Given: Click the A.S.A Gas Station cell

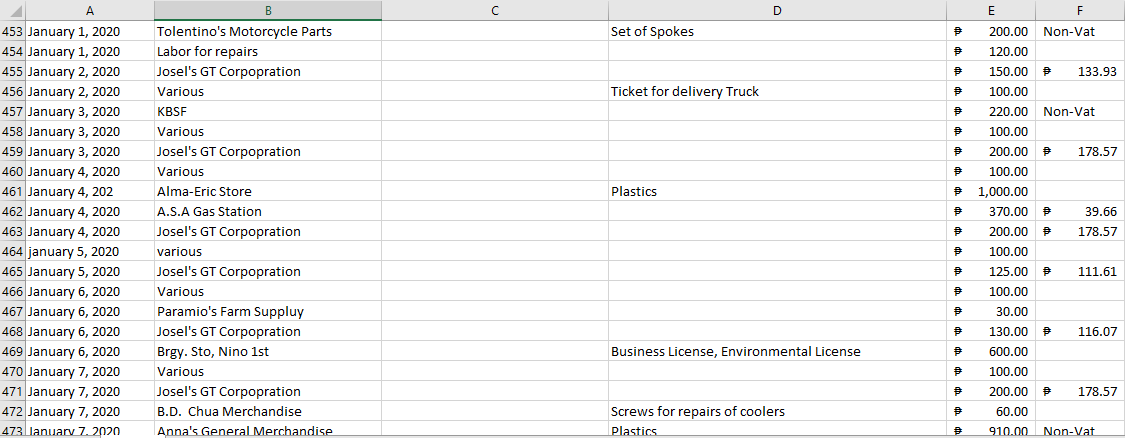Looking at the screenshot, I should tap(209, 212).
